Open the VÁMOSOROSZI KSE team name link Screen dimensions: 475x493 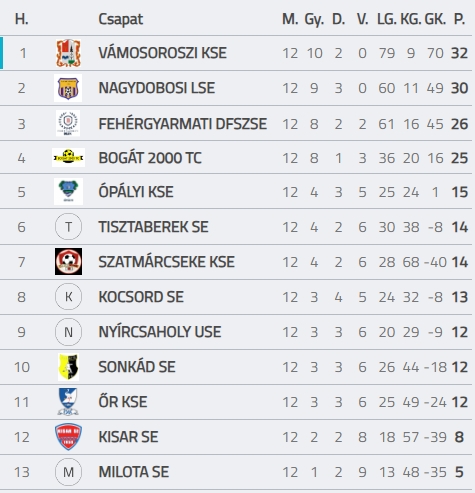click(162, 53)
